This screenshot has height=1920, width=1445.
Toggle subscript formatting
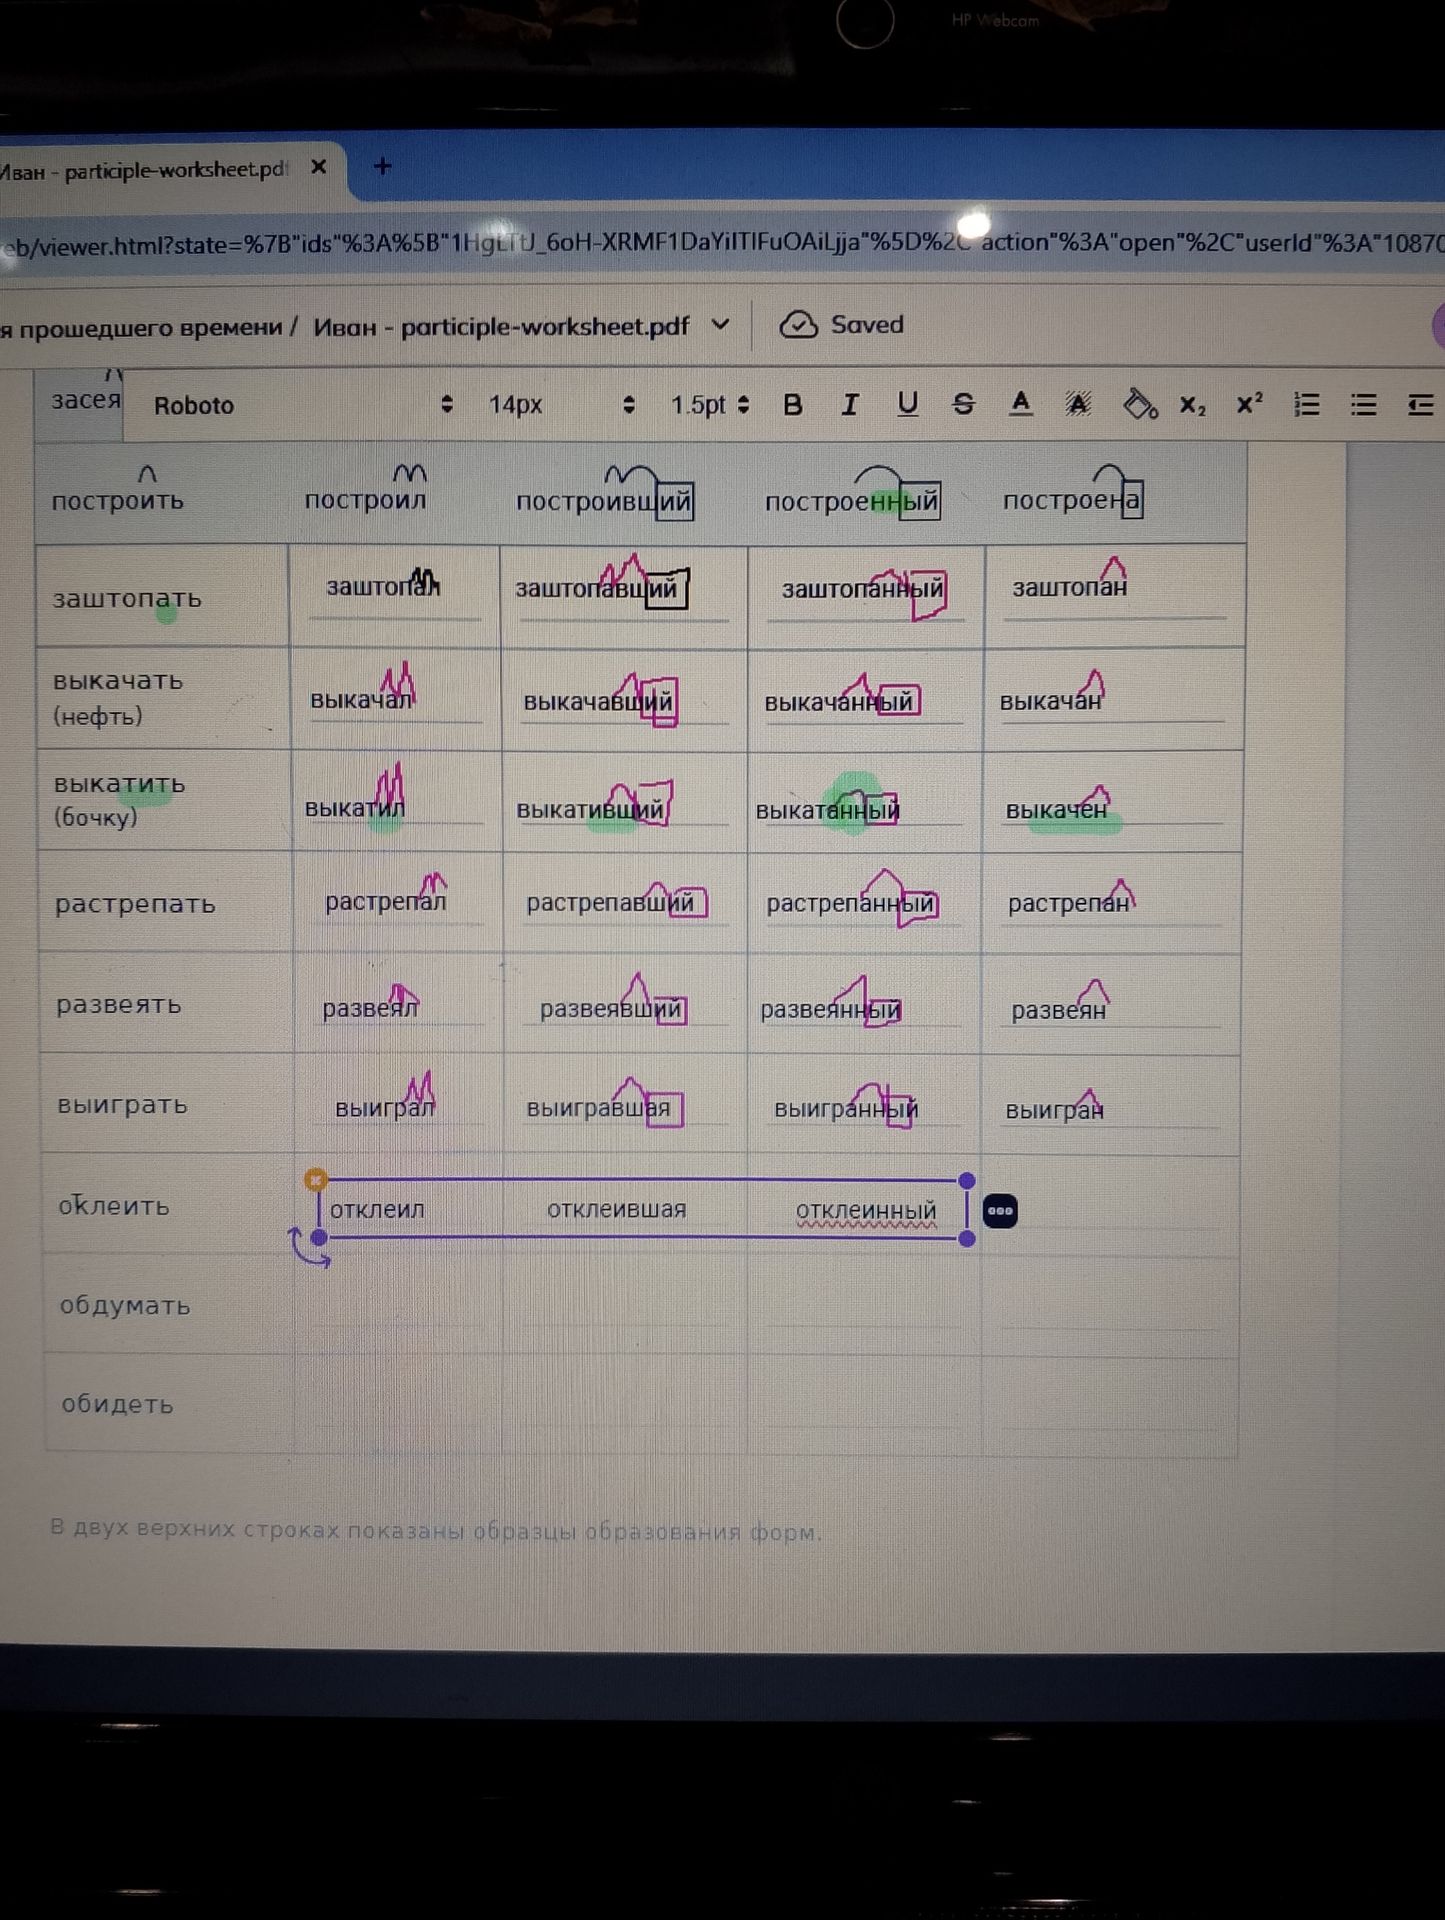click(1192, 405)
